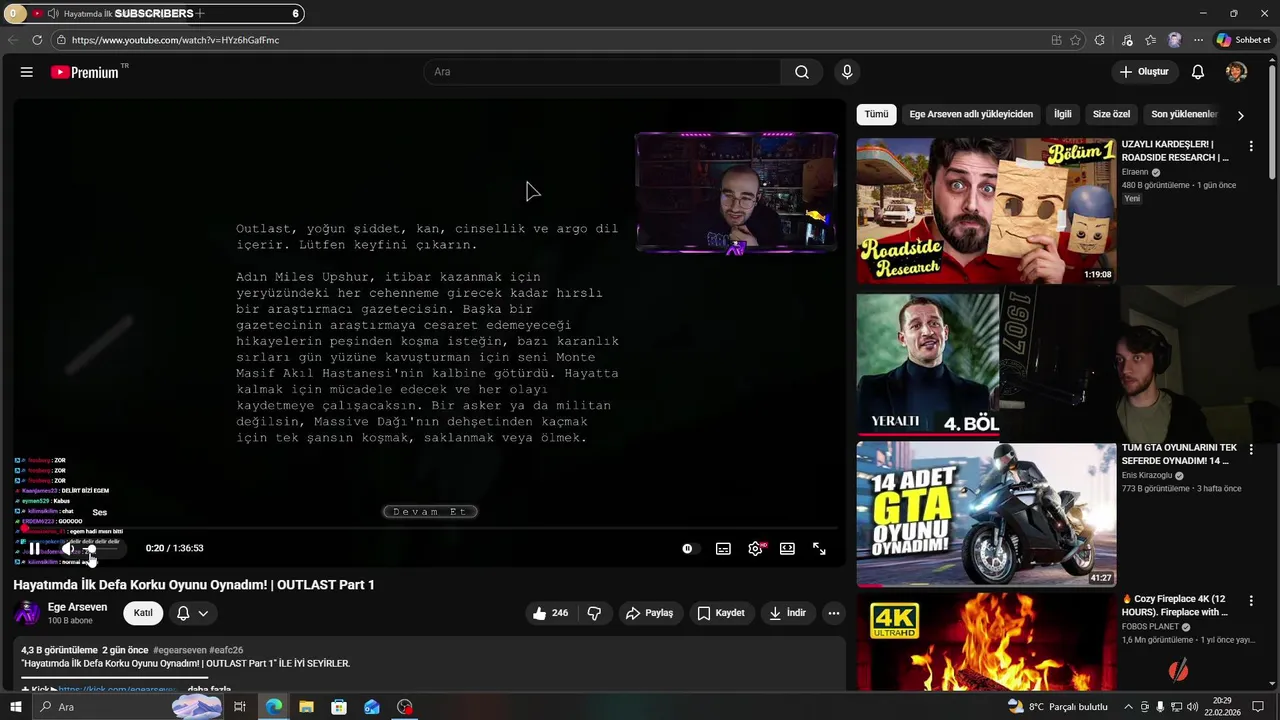
Task: Open the #egearseven hashtag link
Action: pyautogui.click(x=179, y=650)
